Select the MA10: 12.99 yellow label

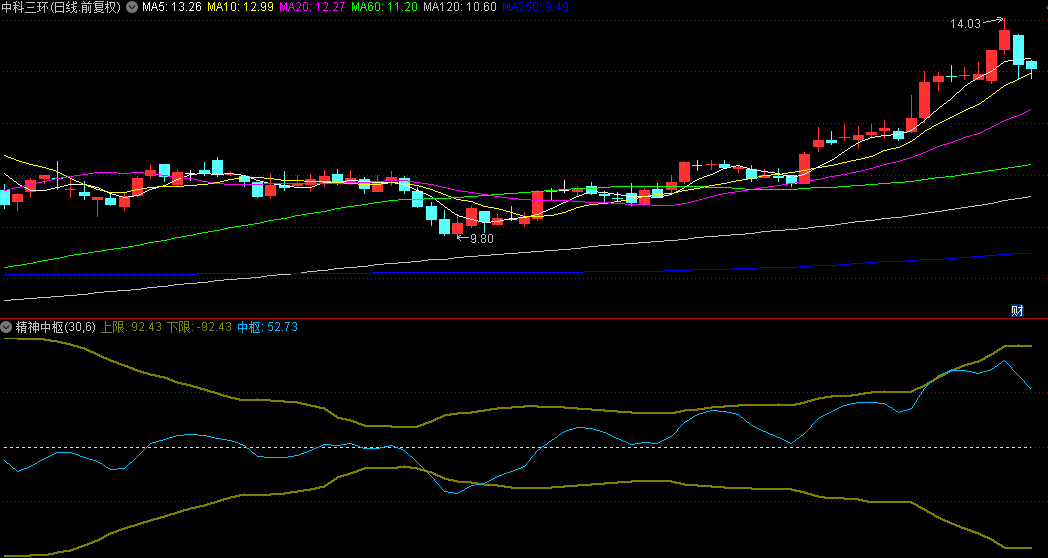(240, 7)
